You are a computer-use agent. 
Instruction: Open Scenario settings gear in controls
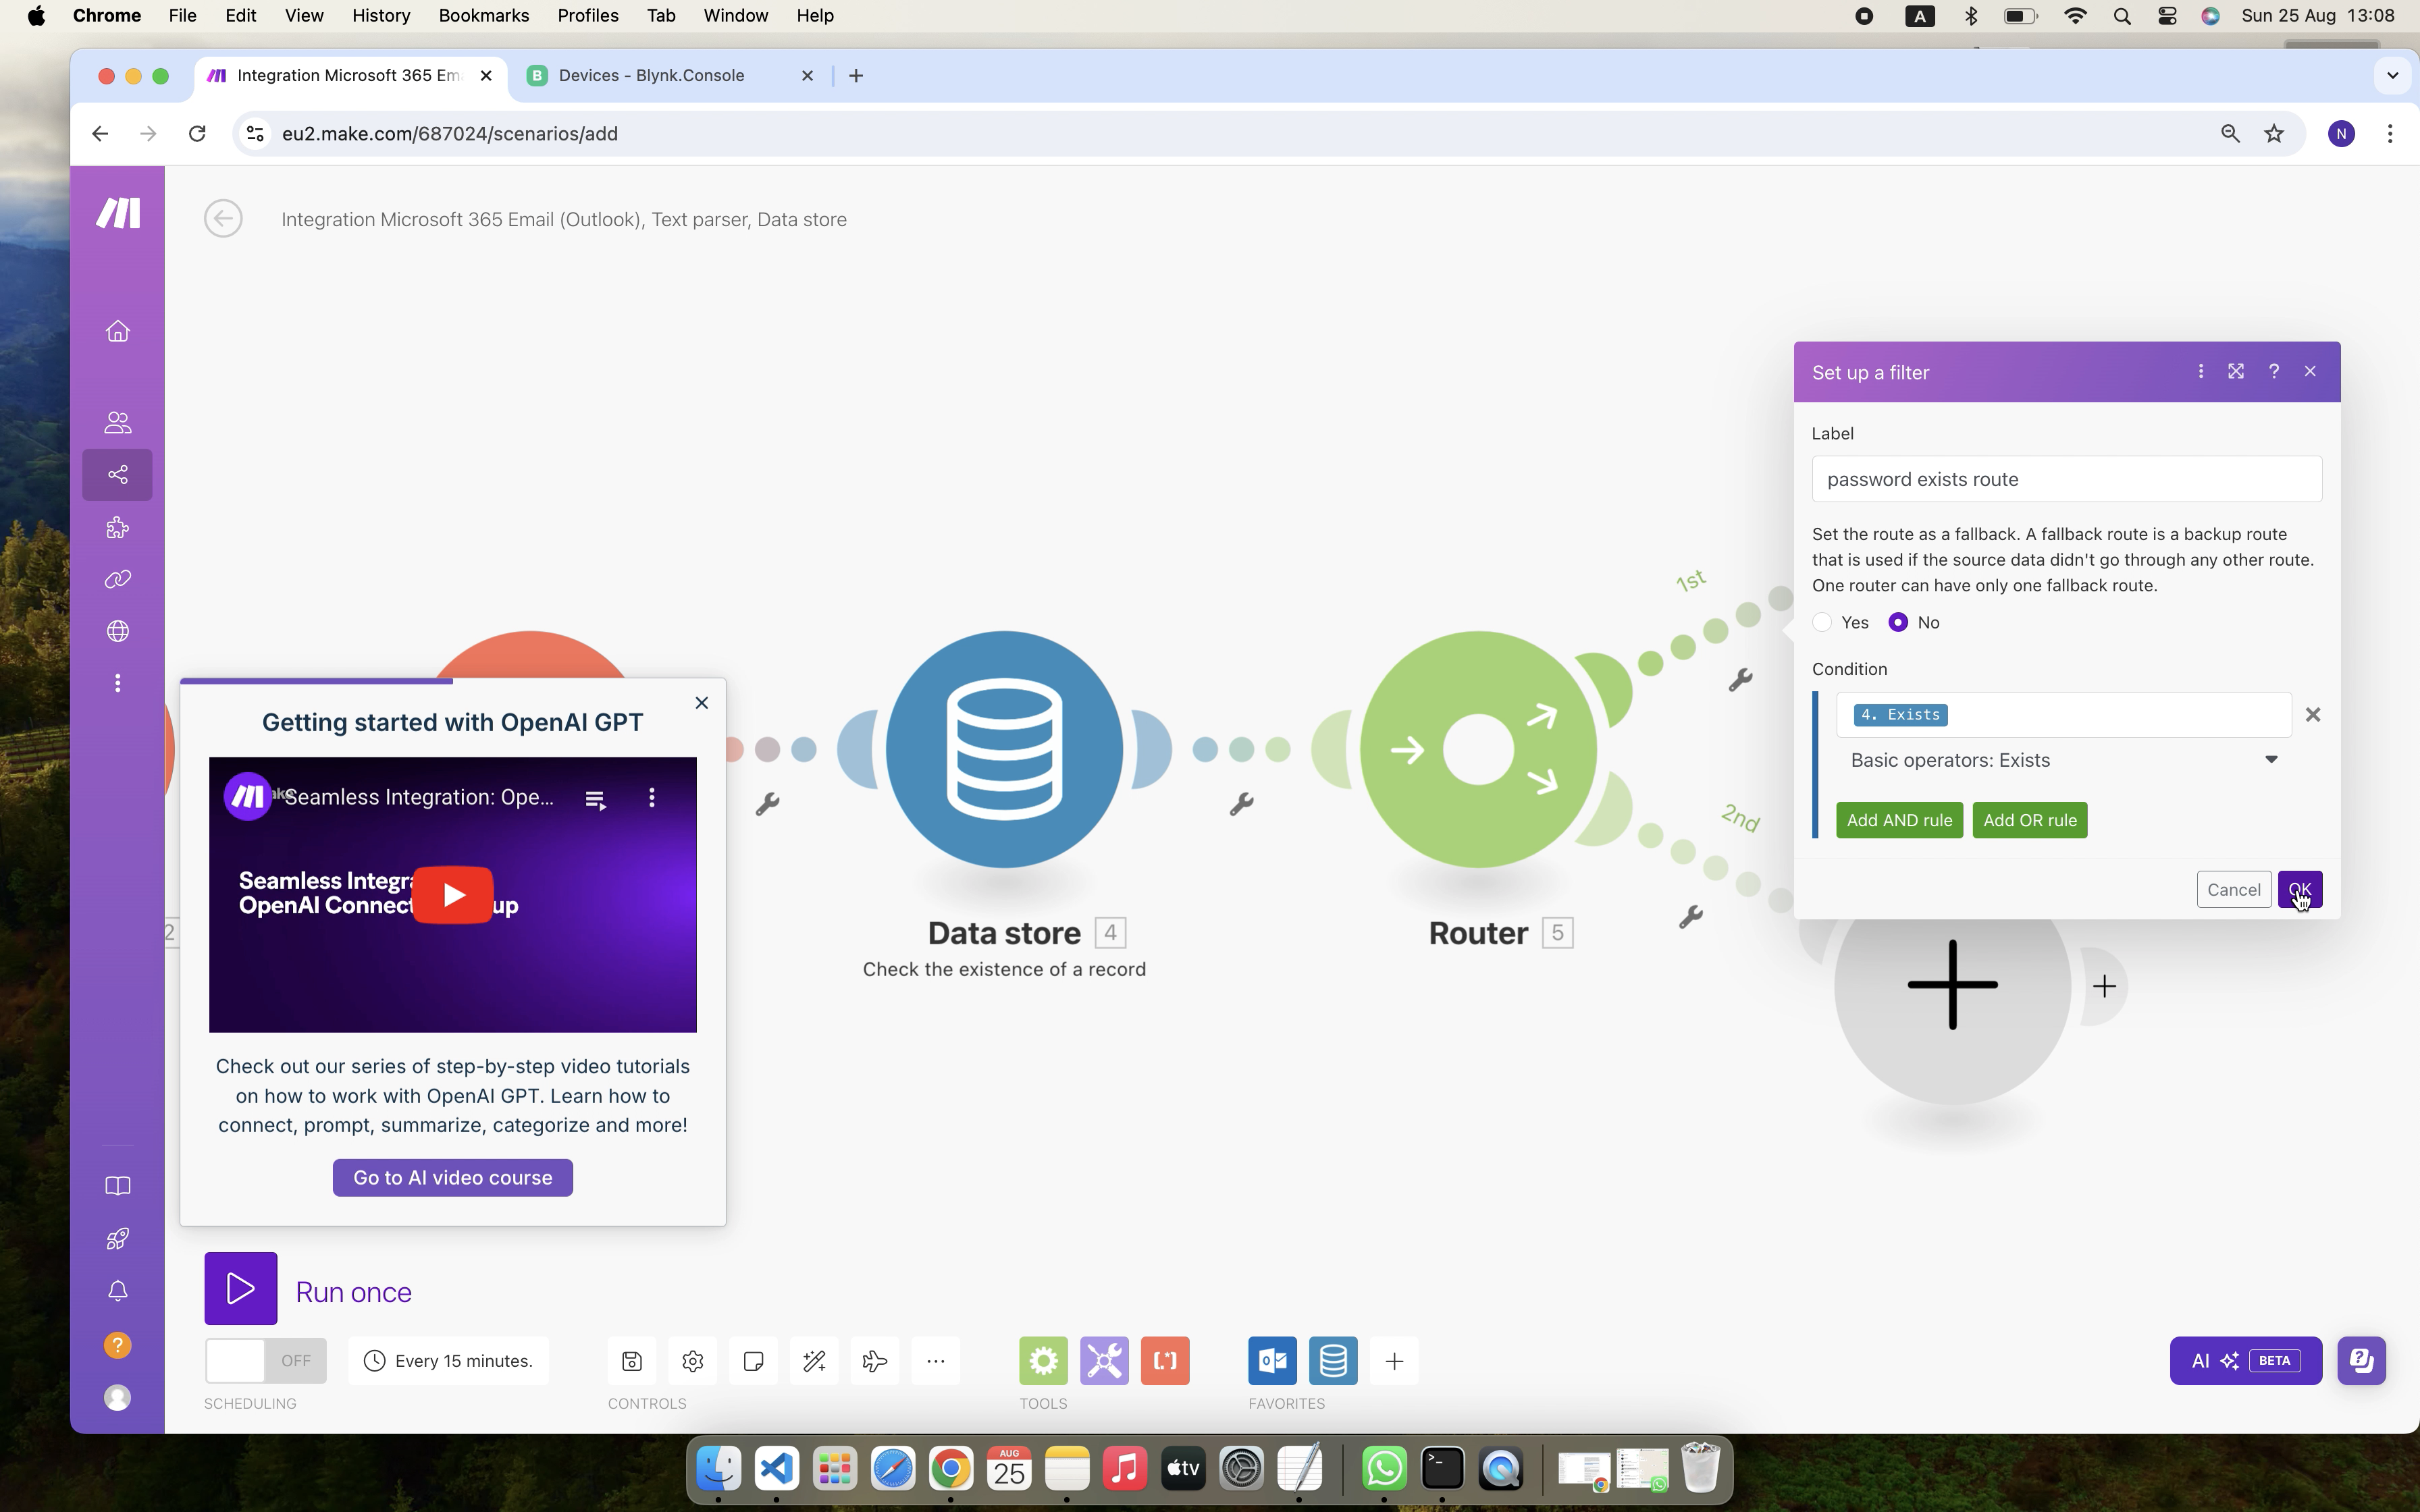[x=693, y=1361]
